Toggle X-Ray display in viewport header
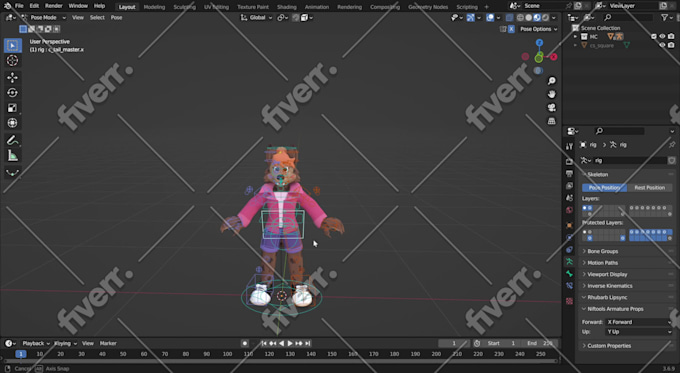 pyautogui.click(x=509, y=18)
